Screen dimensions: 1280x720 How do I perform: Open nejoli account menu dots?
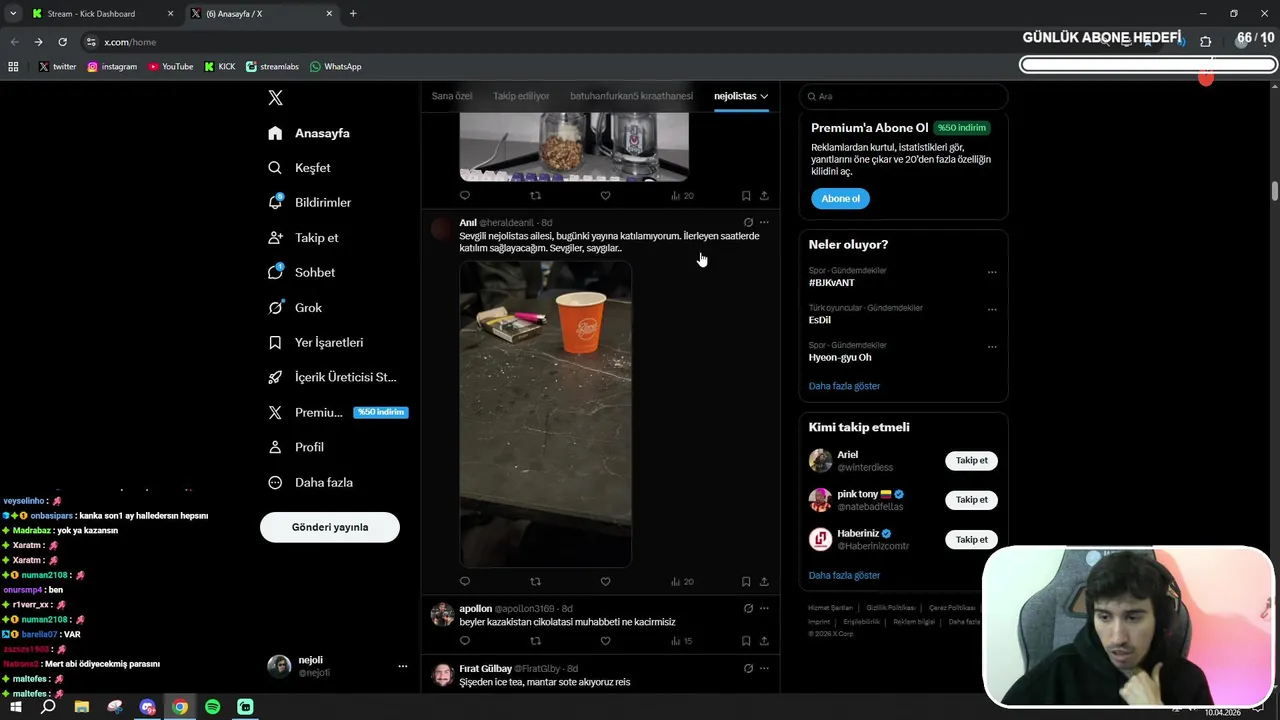(x=402, y=666)
